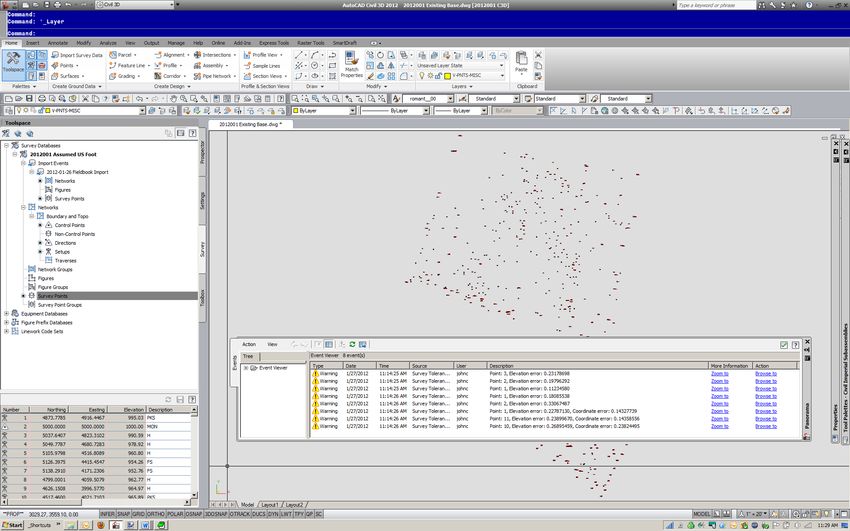Expand the Linework Code Sets tree node
This screenshot has height=531, width=850.
tap(7, 331)
